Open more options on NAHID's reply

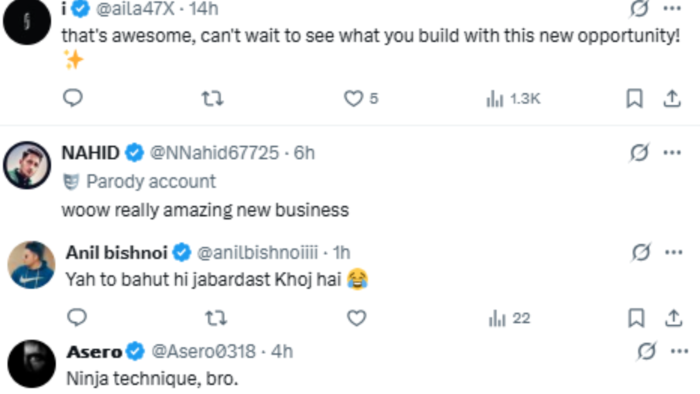click(672, 153)
